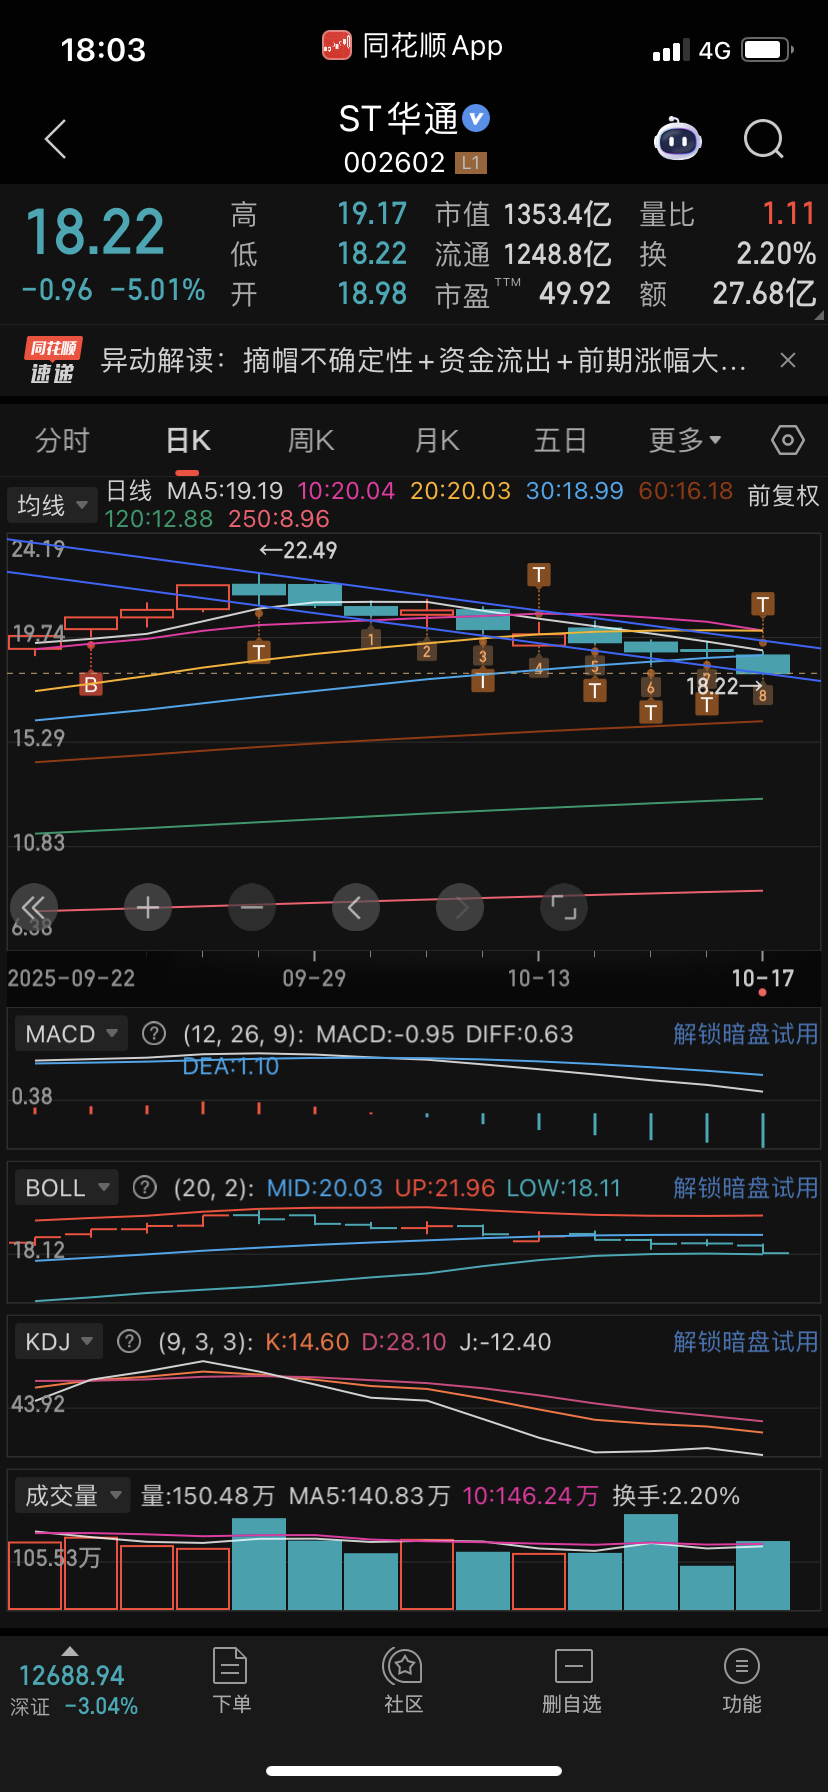
Task: Open the 功能 functions menu icon
Action: [742, 1680]
